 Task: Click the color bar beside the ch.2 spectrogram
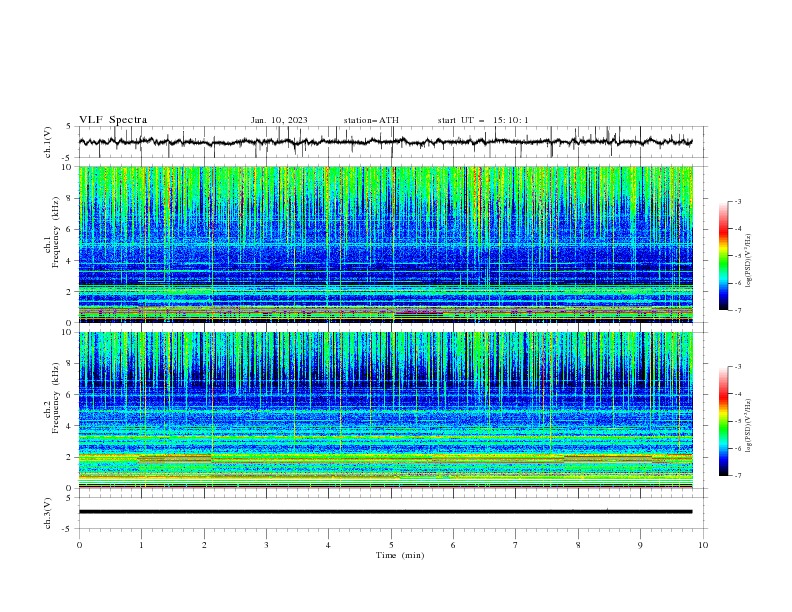(x=724, y=421)
